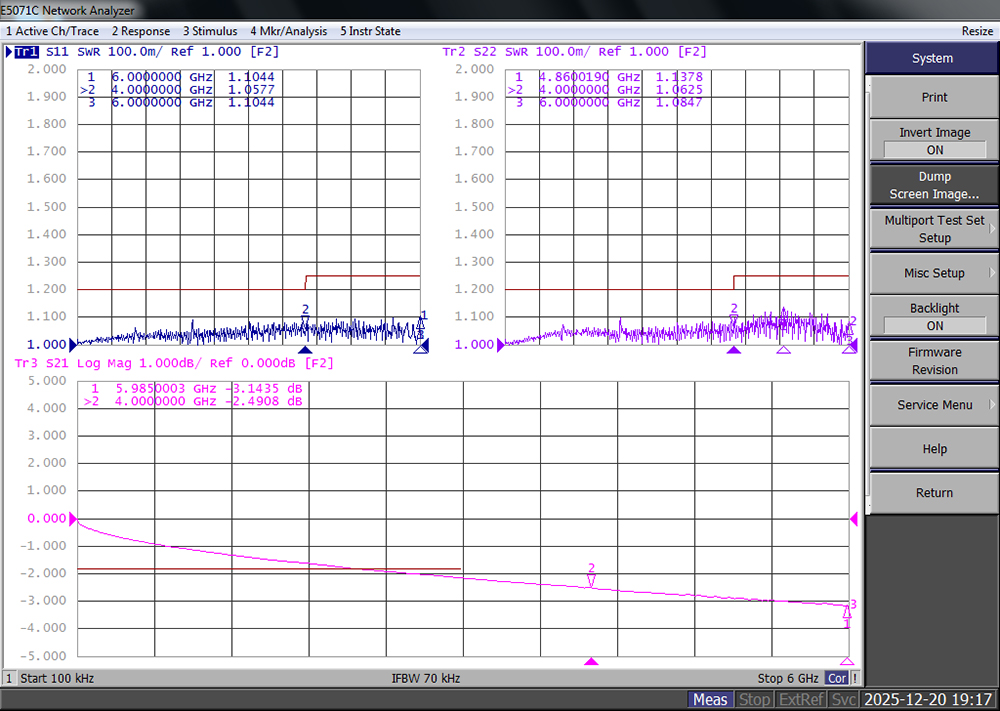Open the Response menu

point(141,31)
